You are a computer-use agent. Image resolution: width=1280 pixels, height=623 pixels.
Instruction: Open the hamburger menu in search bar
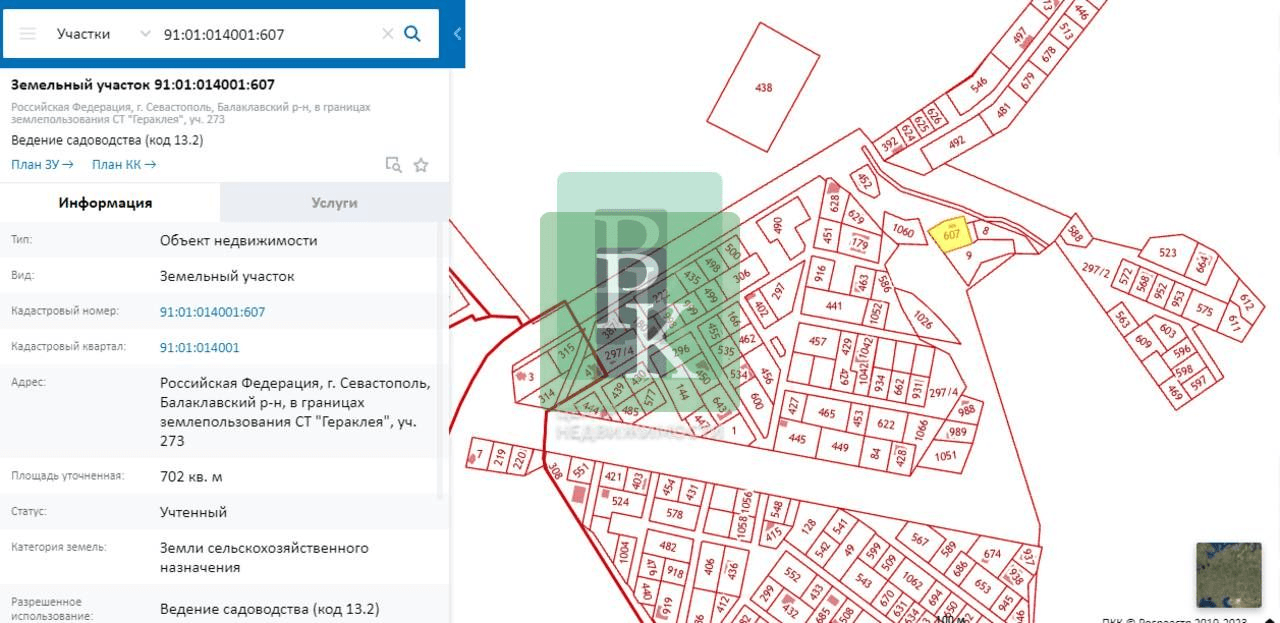click(28, 34)
